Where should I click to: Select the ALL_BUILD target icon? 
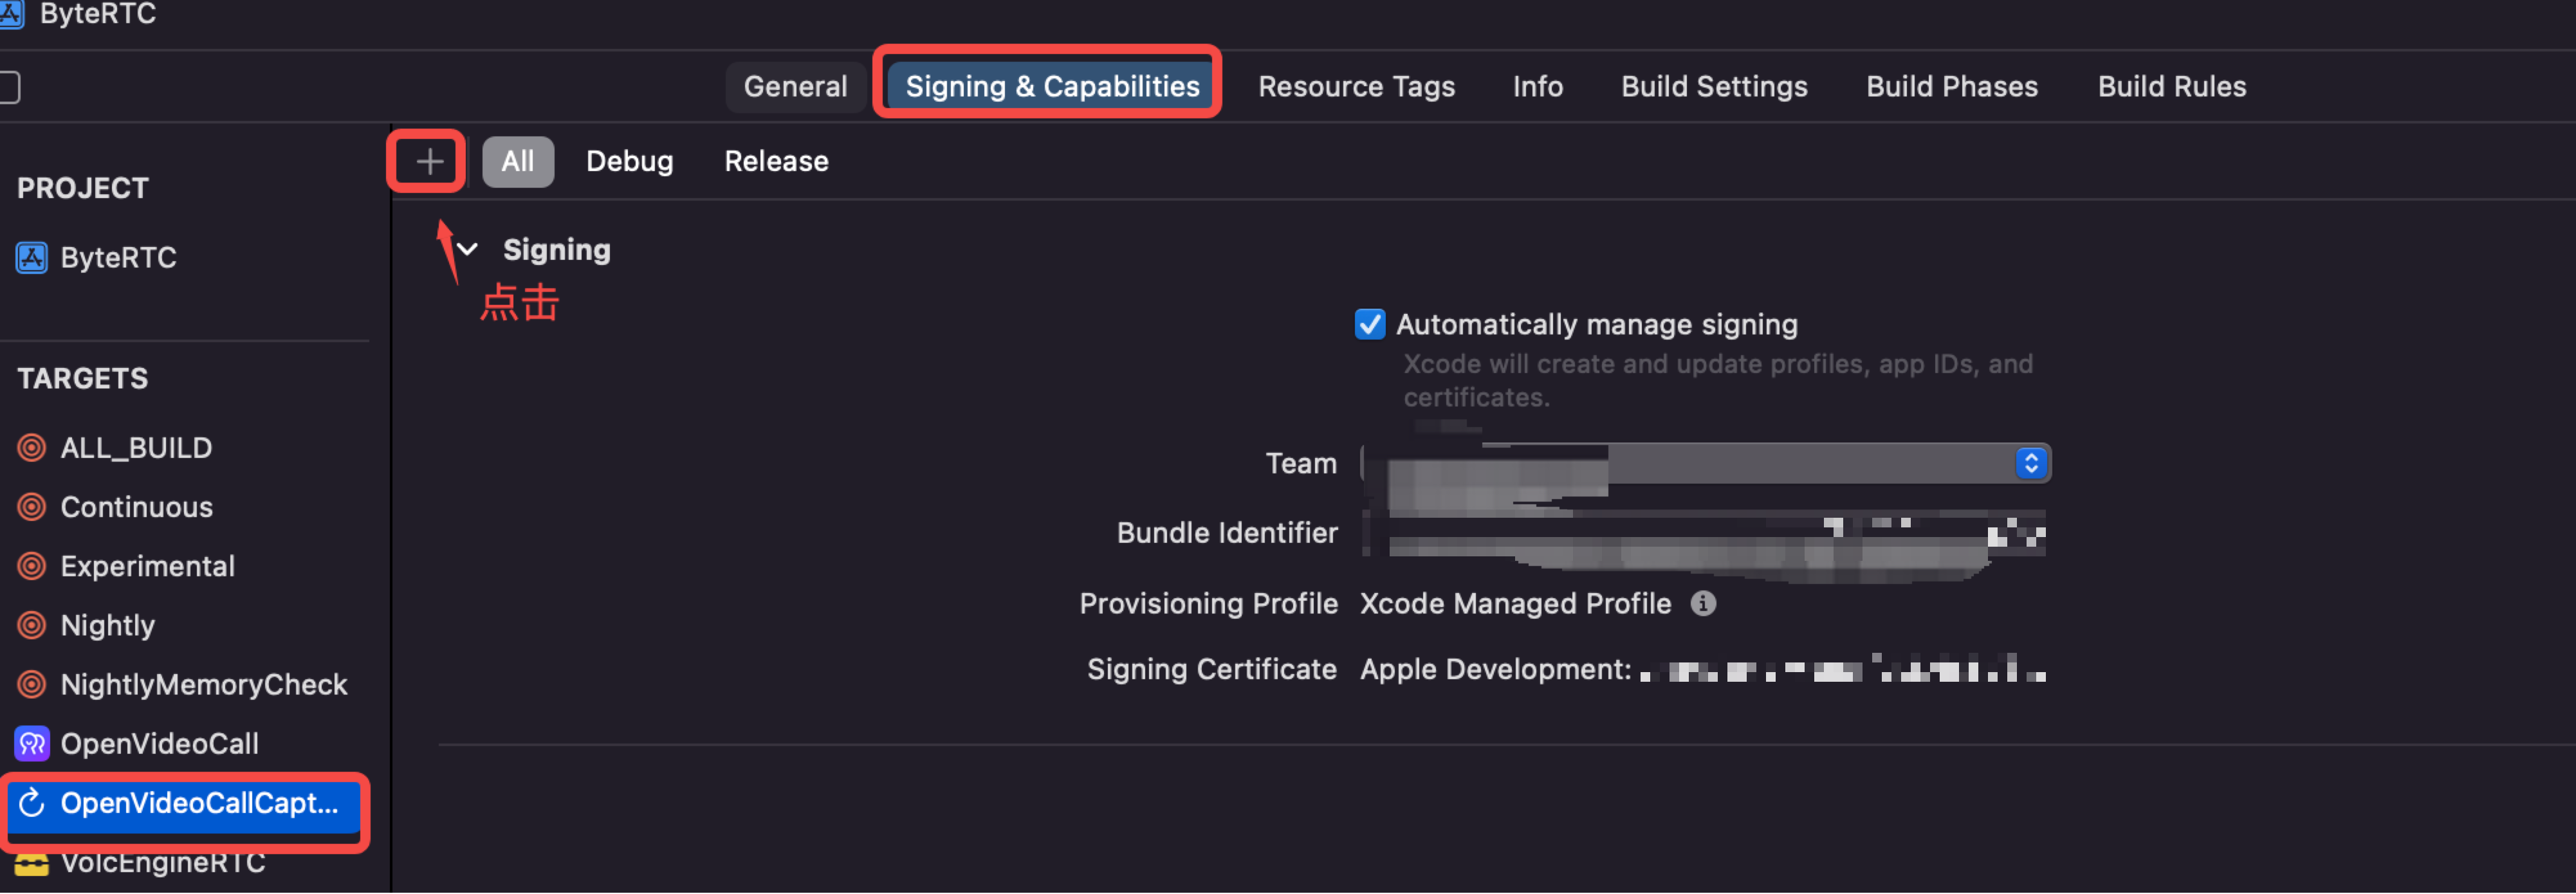click(x=32, y=448)
